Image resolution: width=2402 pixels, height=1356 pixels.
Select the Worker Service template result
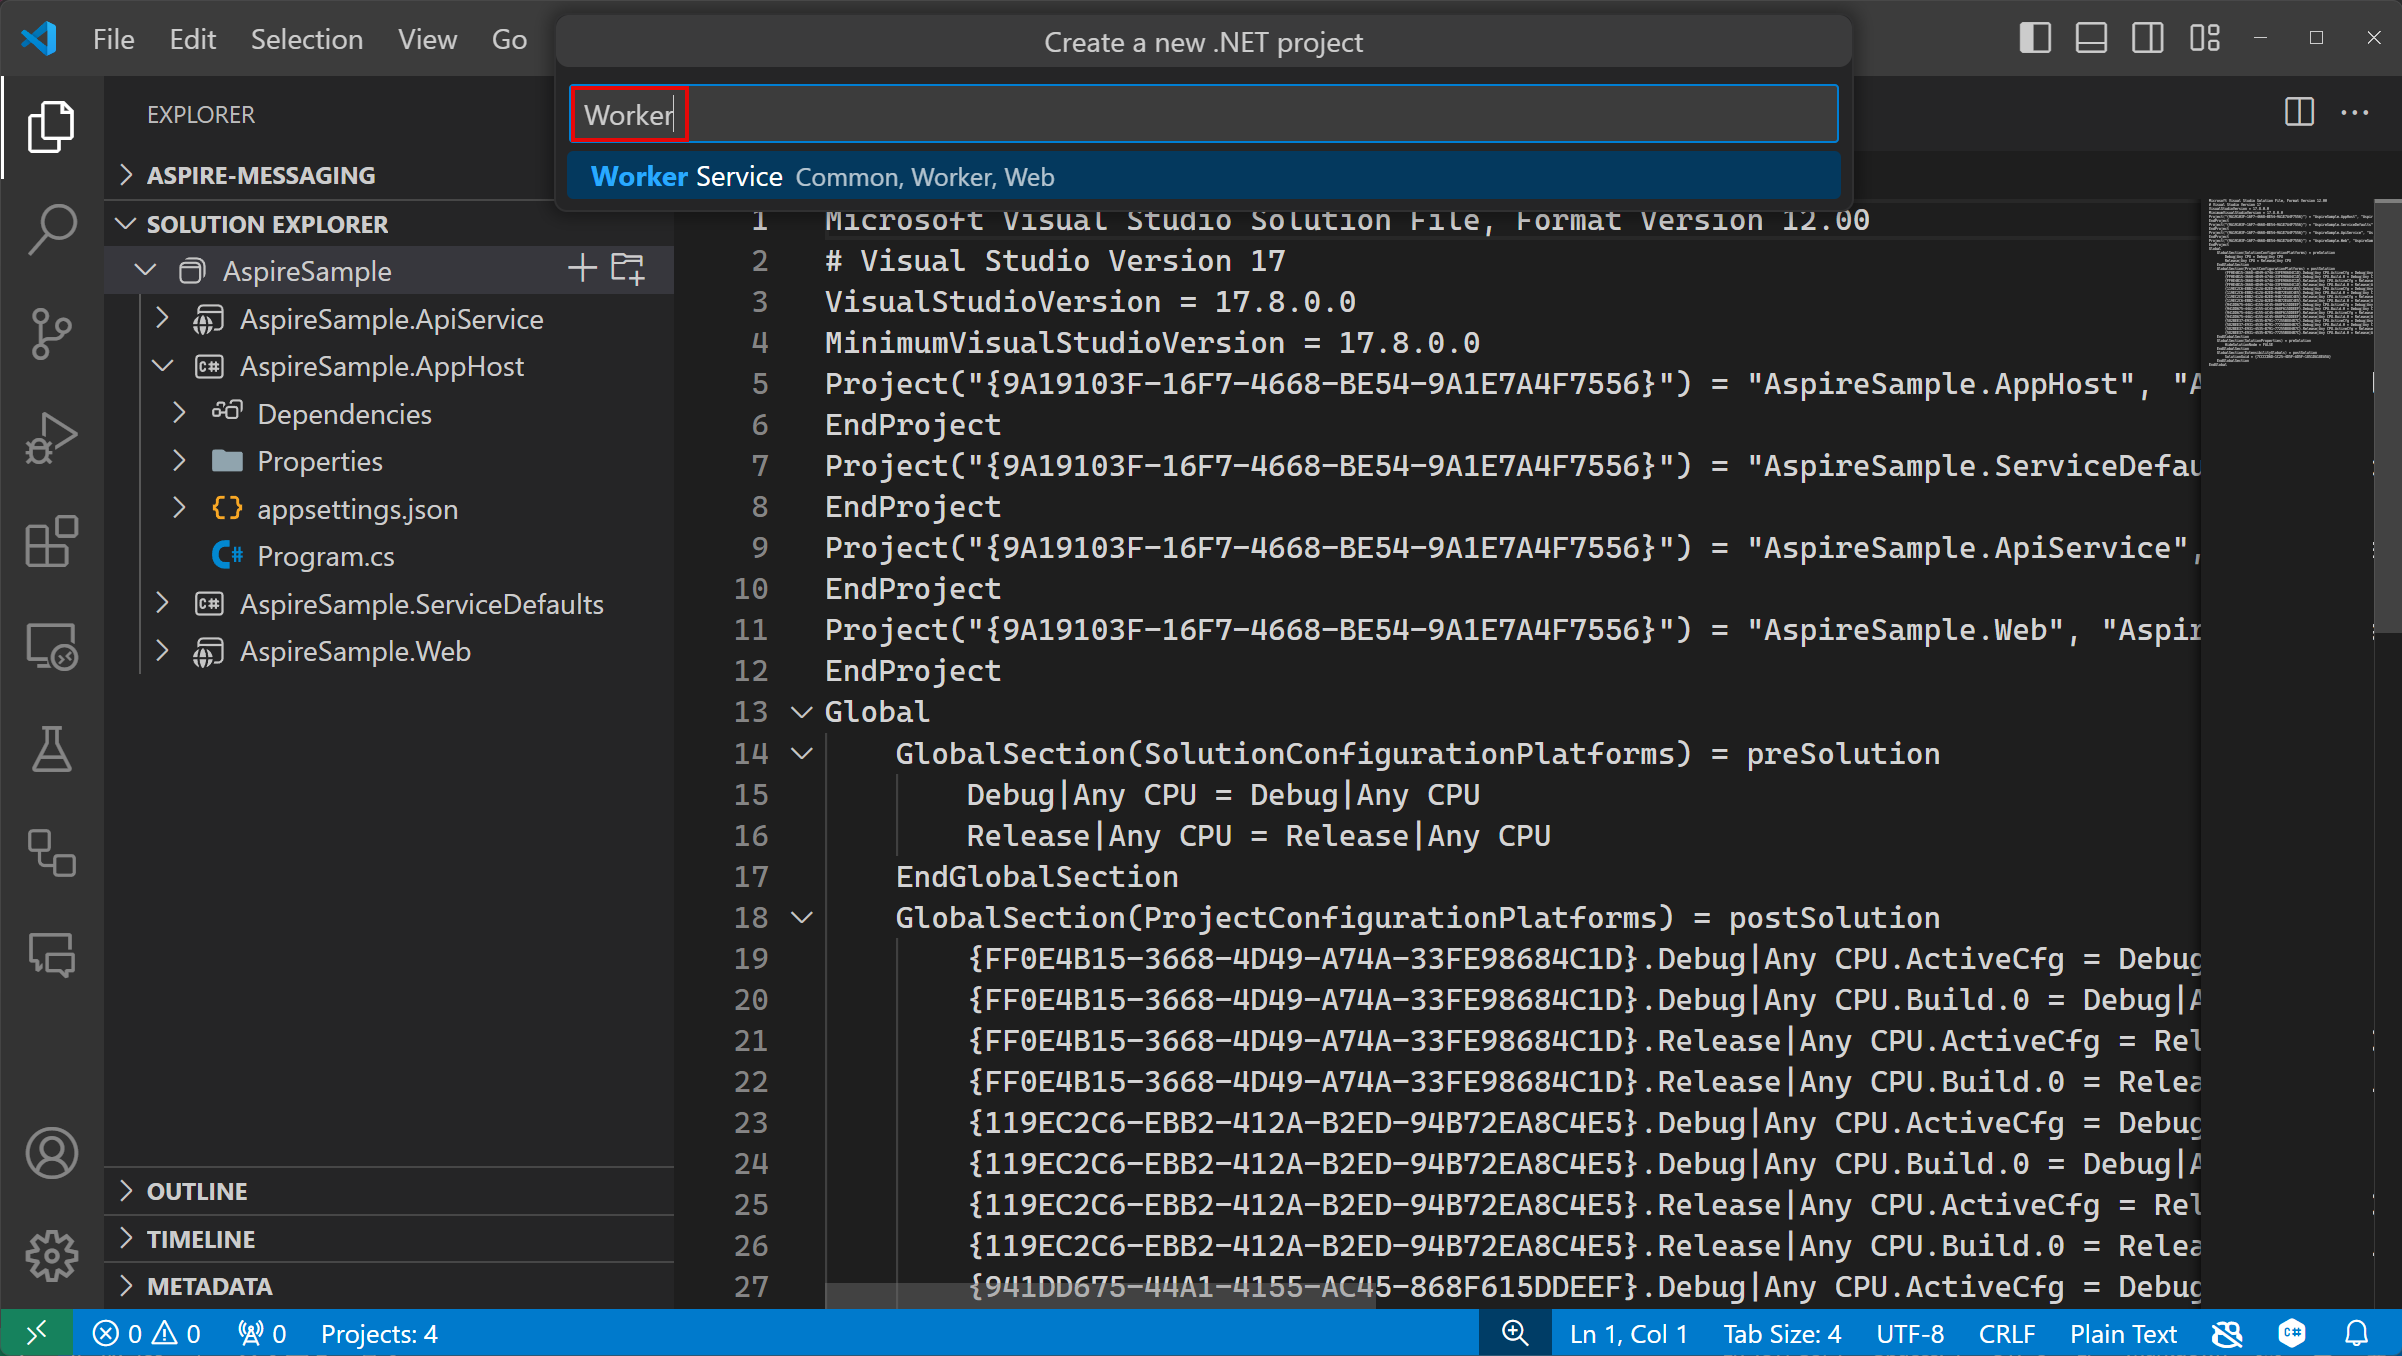[1203, 176]
